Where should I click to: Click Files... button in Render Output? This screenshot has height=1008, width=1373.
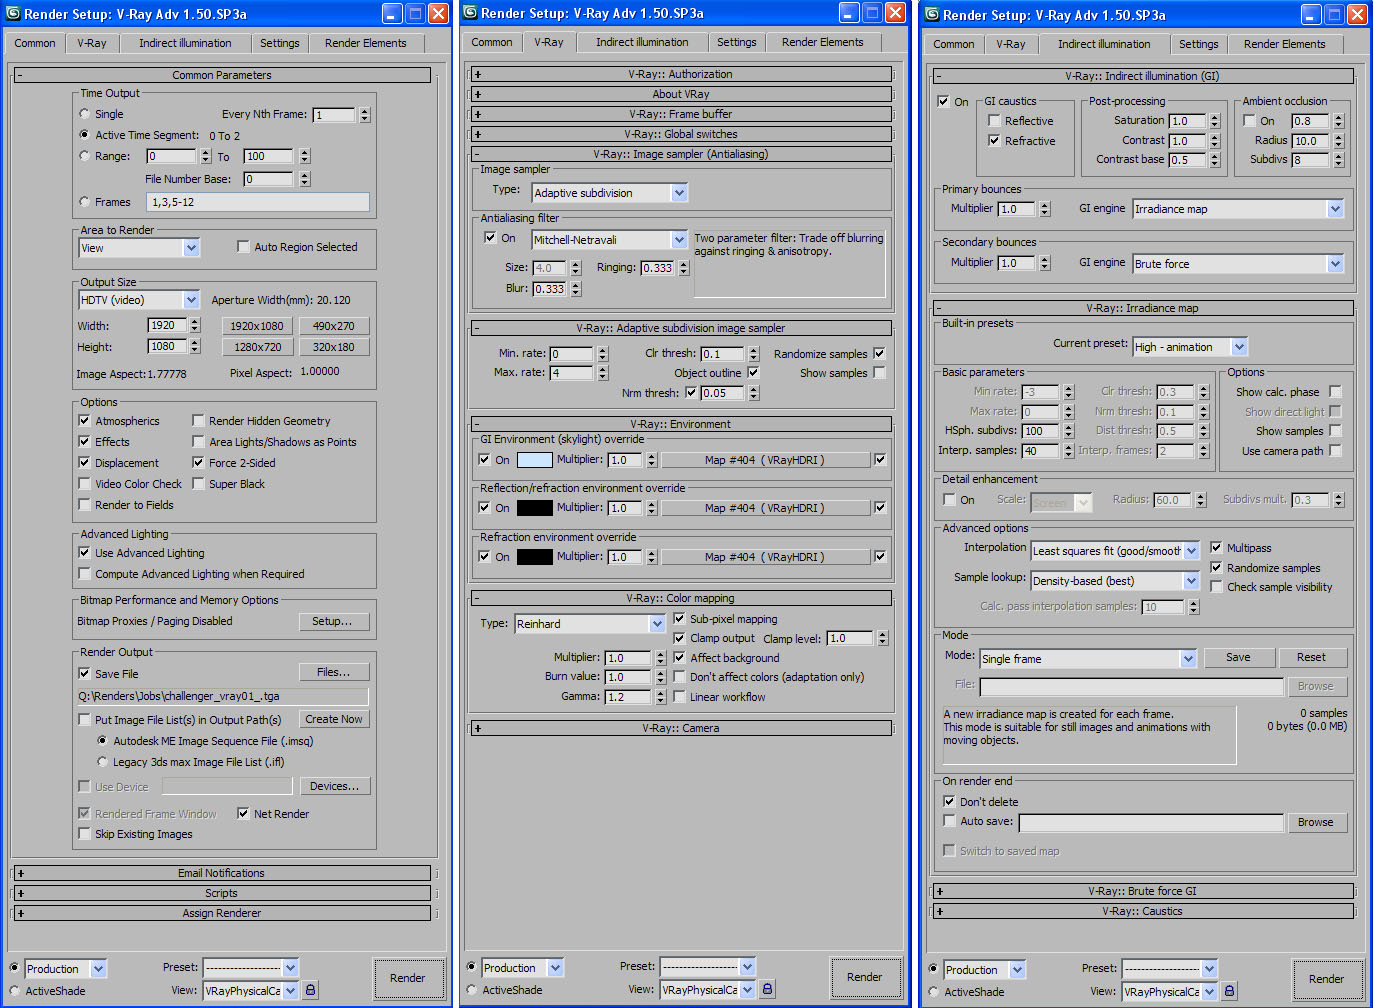(334, 672)
